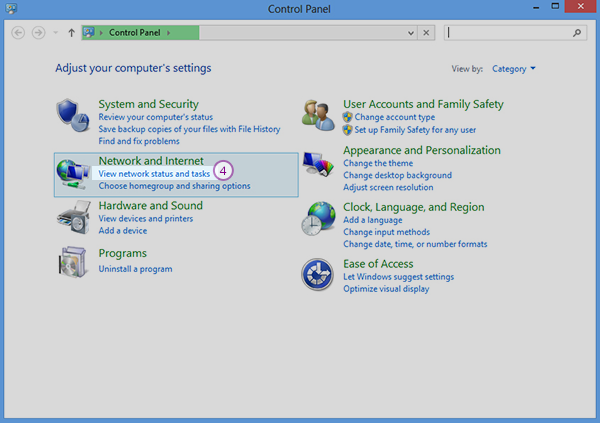
Task: Open Network and Internet heading
Action: (x=151, y=161)
